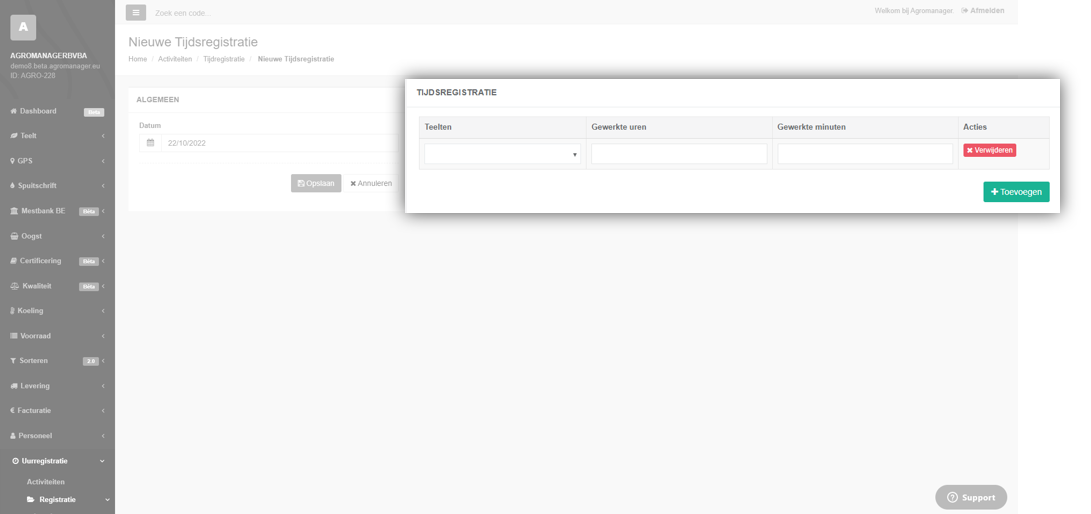
Task: Click the Mestbank BE bank icon
Action: tap(14, 211)
